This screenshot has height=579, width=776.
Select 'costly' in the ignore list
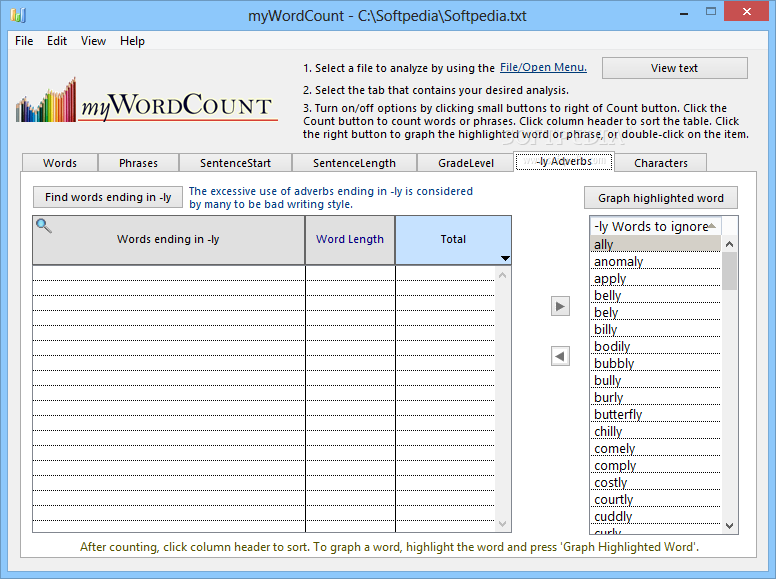tap(655, 482)
